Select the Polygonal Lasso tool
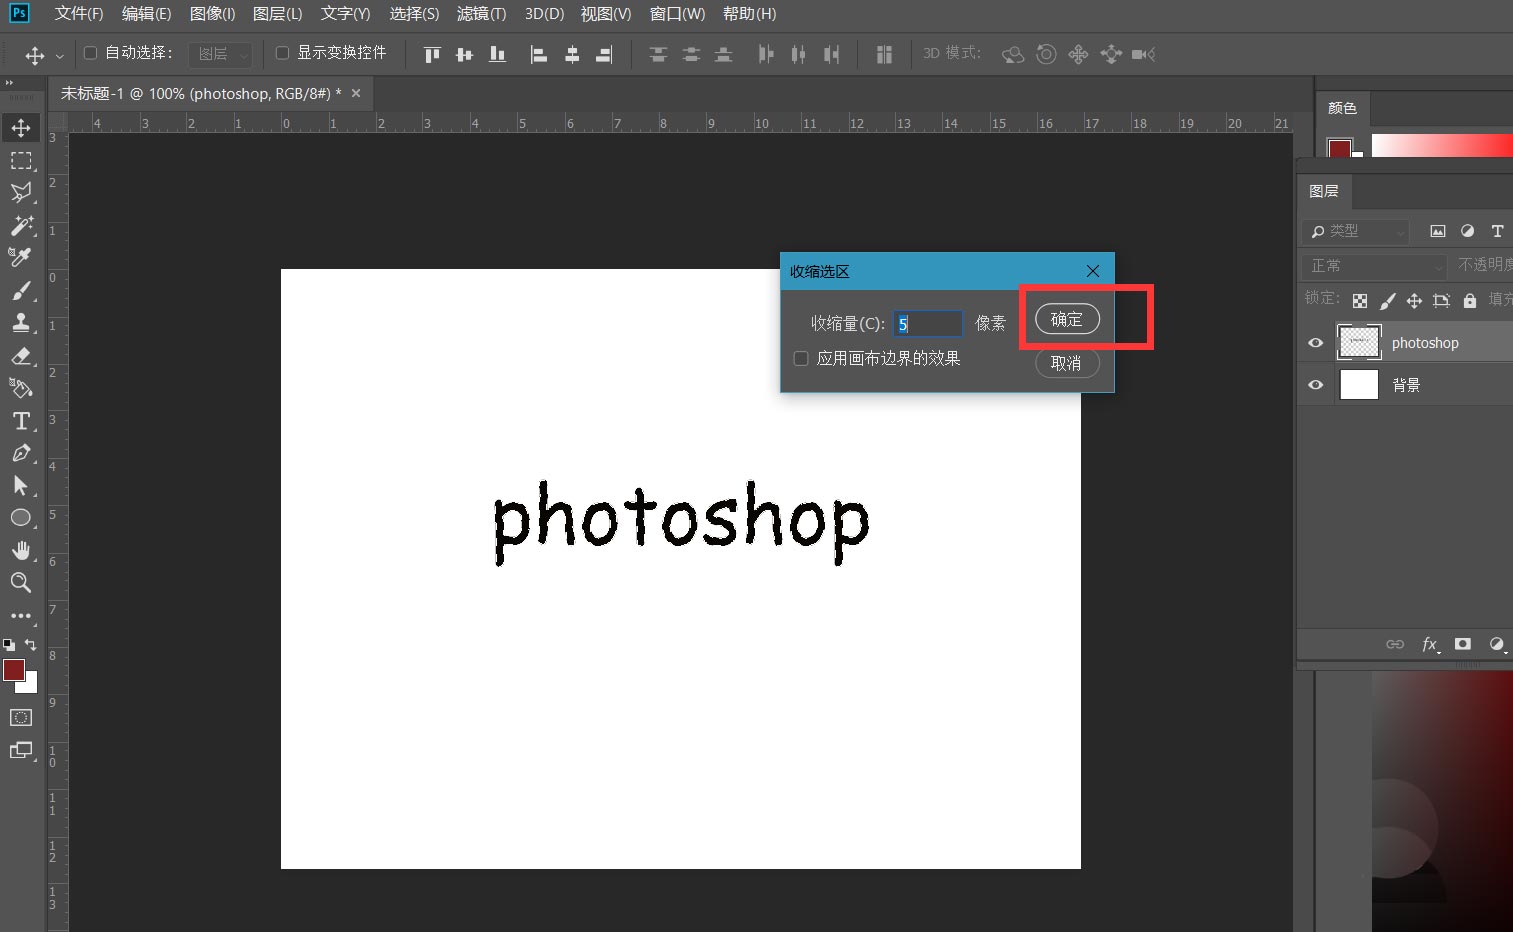 click(21, 193)
